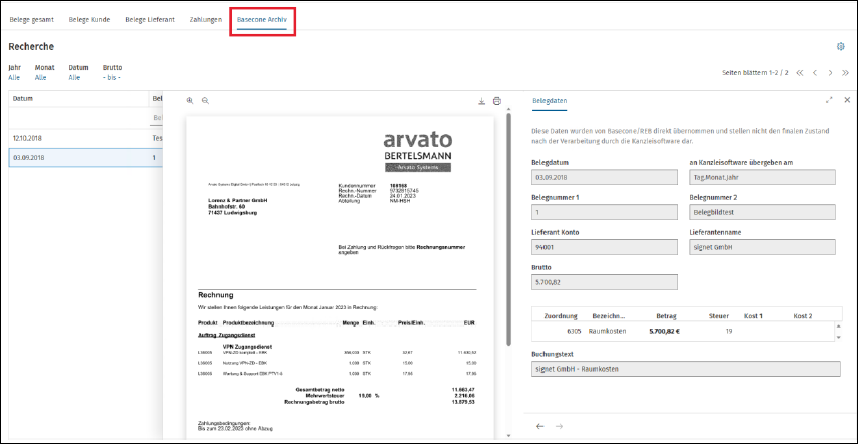
Task: Jump to first page of results
Action: coord(799,73)
